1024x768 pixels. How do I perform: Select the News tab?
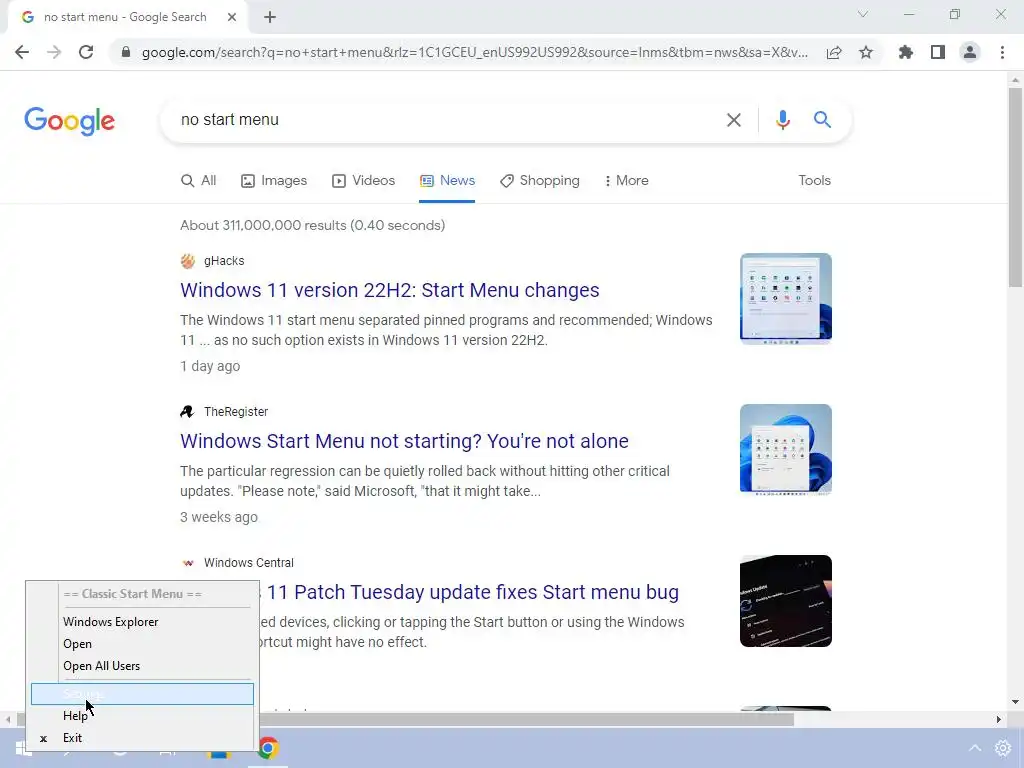click(447, 180)
